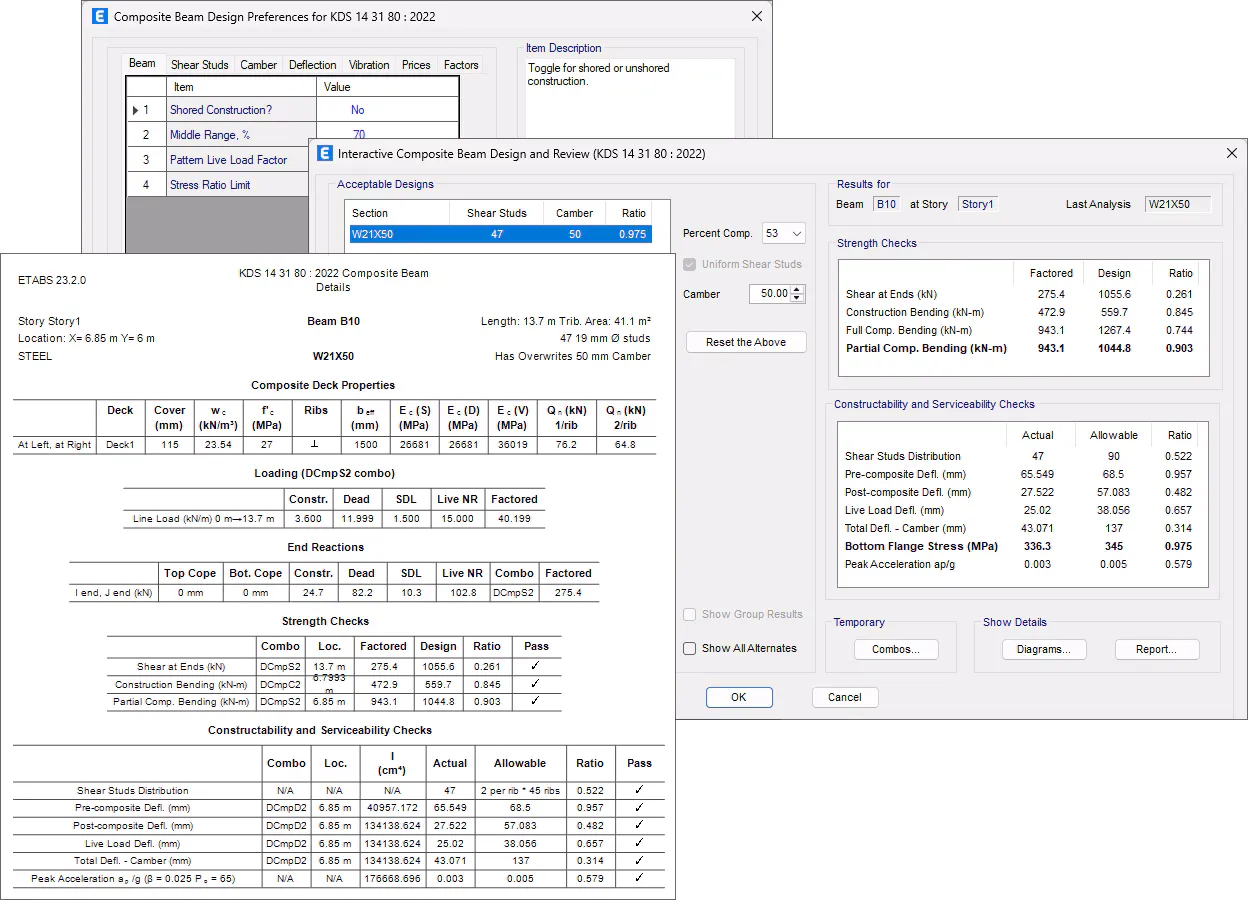Click the ETABS icon in Interactive Design title bar

(x=324, y=153)
